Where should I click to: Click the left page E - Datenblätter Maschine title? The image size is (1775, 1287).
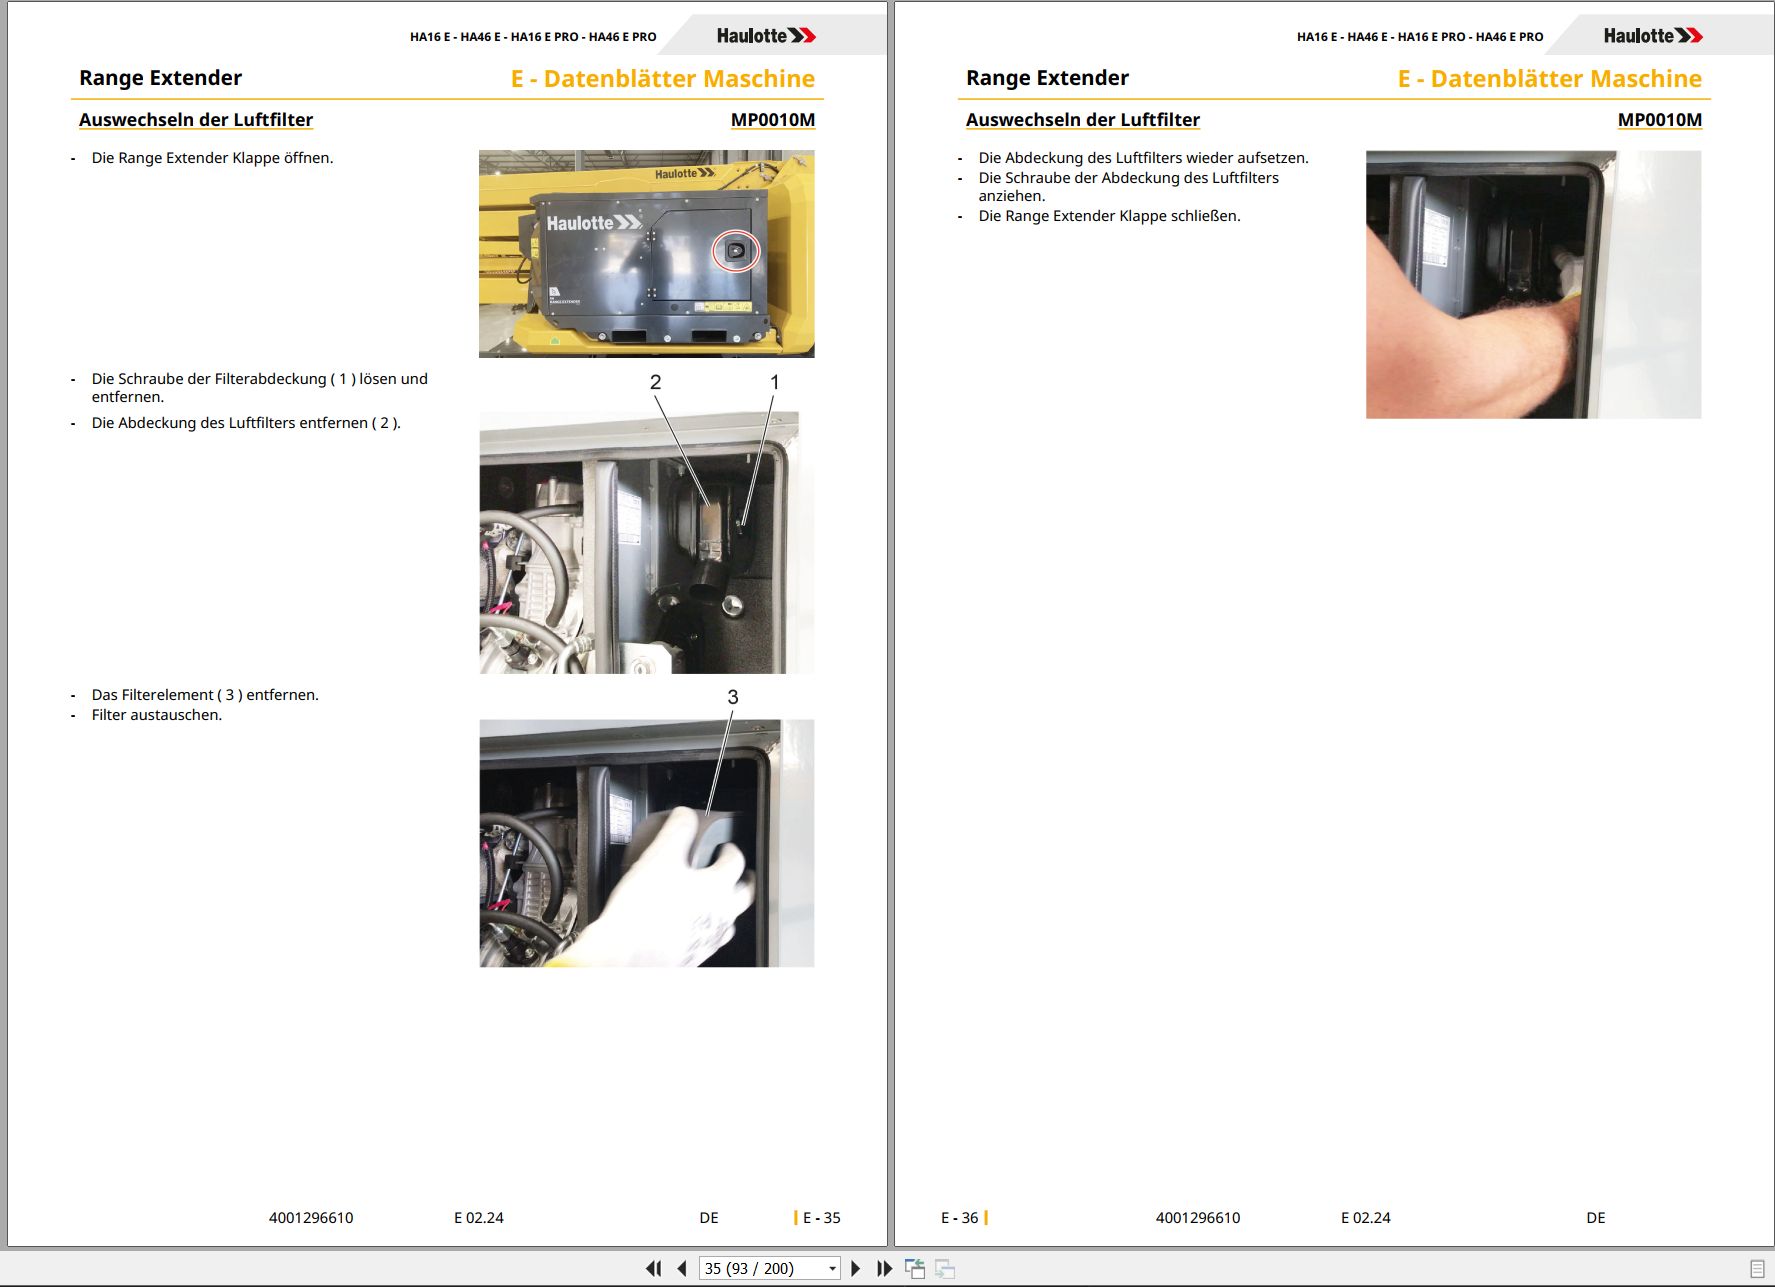663,79
